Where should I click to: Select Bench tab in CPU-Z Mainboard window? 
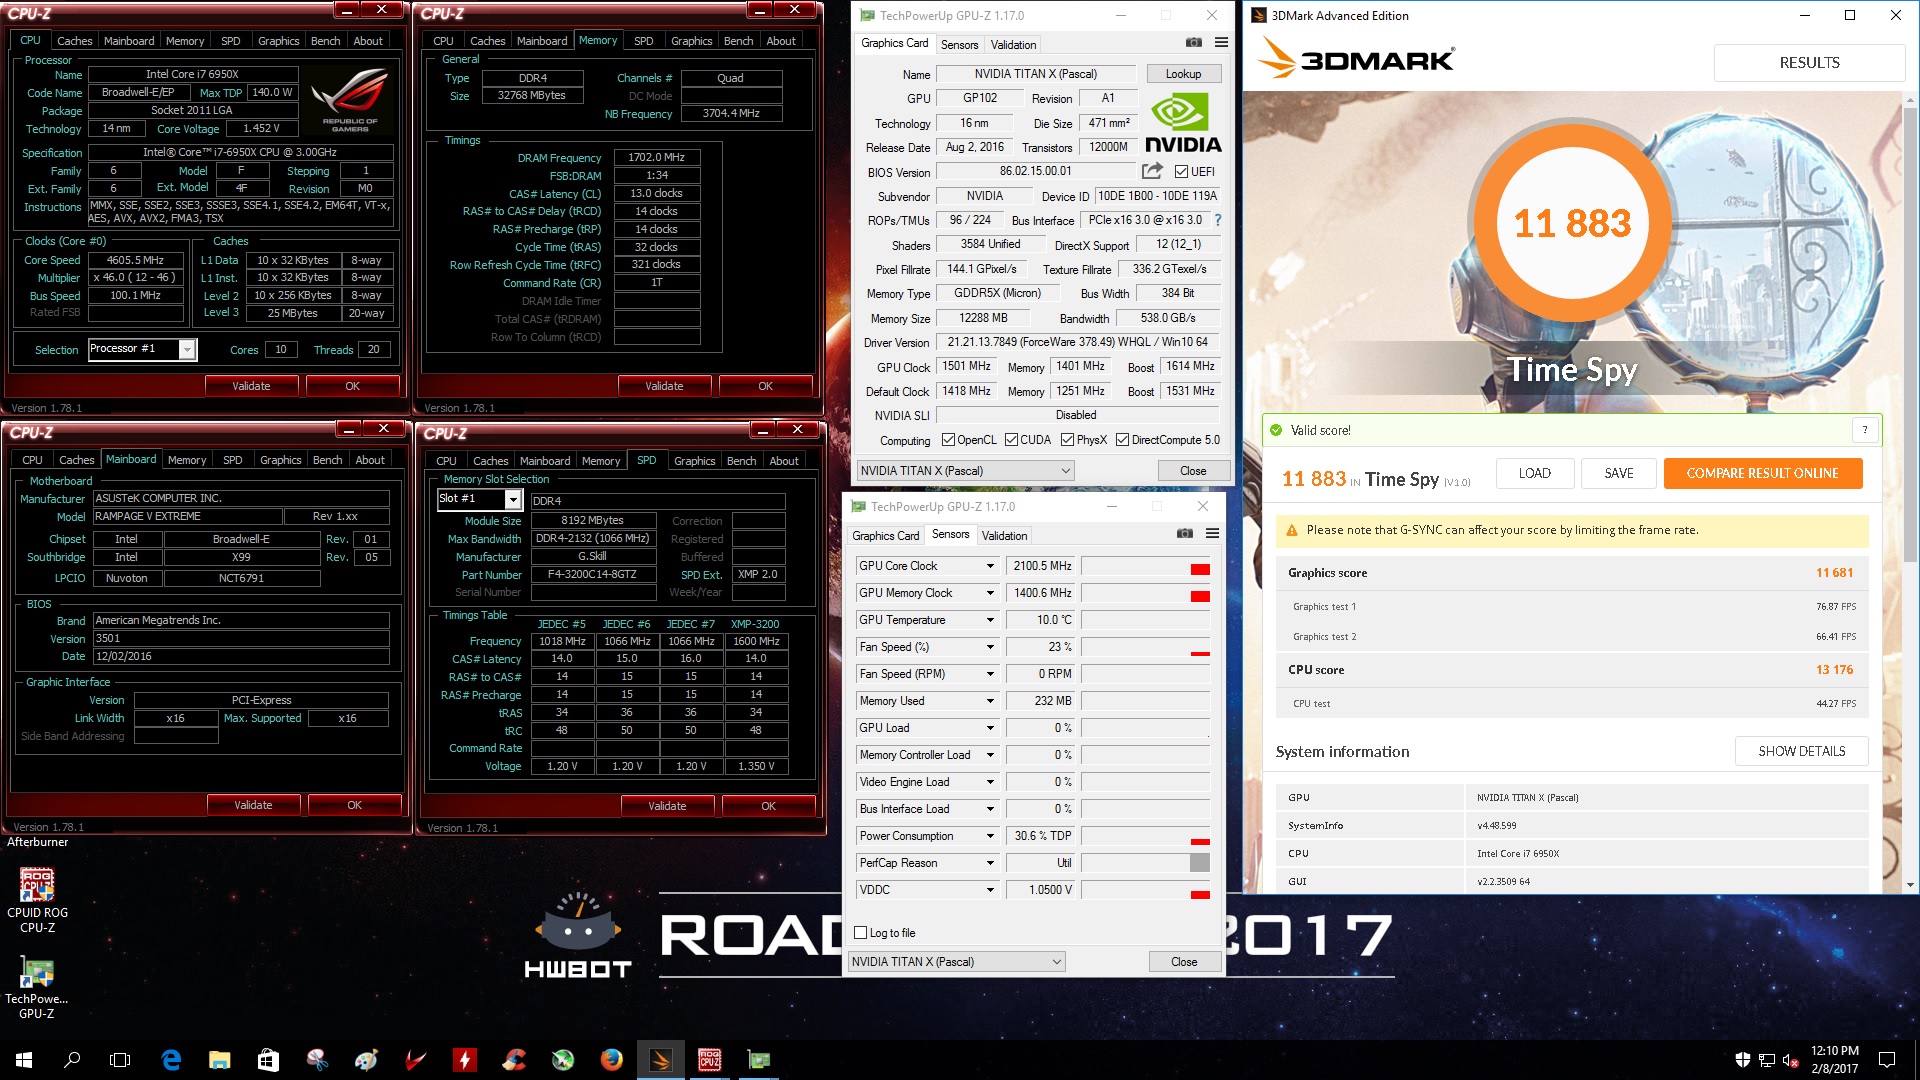[x=327, y=460]
